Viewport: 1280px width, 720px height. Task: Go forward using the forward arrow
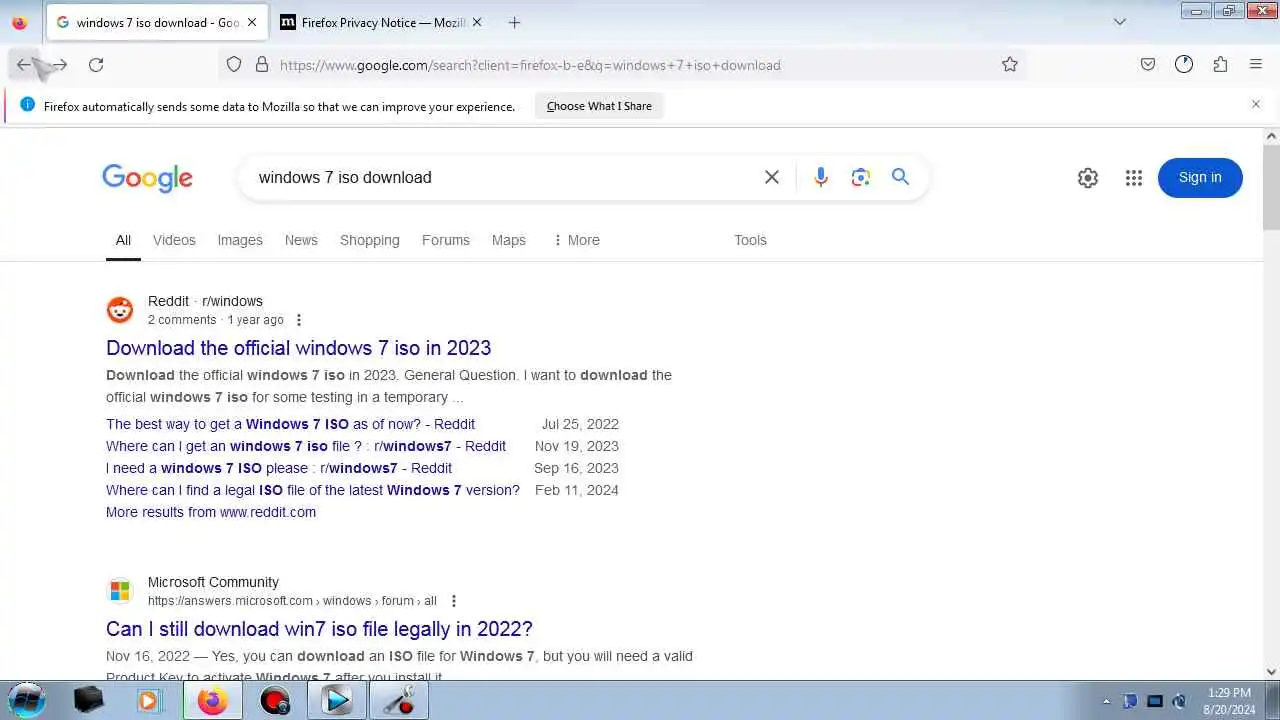click(59, 65)
